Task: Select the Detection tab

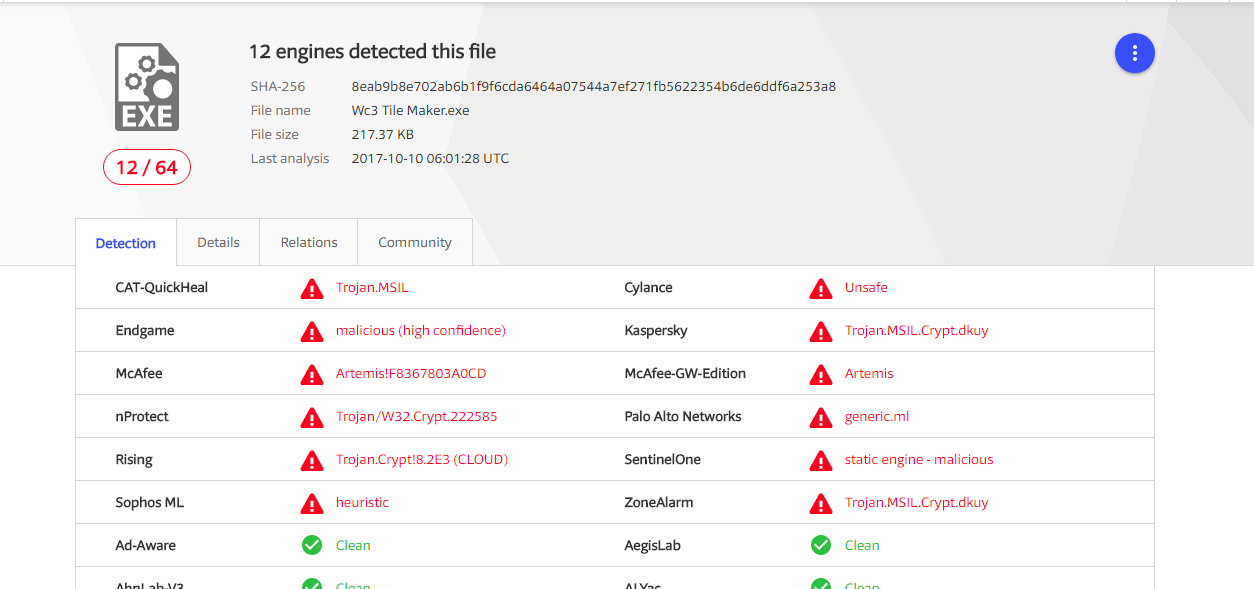Action: tap(126, 243)
